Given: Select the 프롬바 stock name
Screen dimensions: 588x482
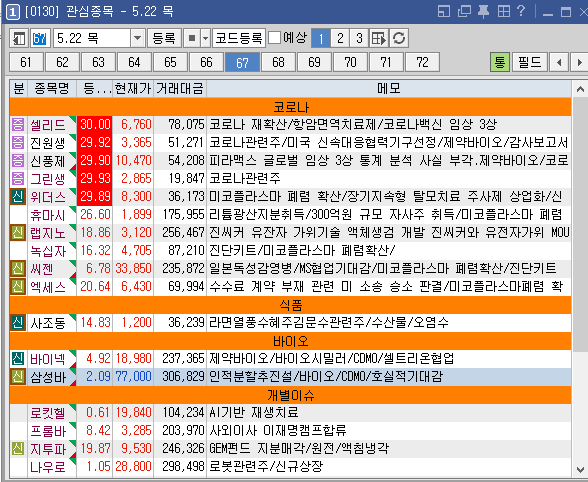Looking at the screenshot, I should point(48,431).
